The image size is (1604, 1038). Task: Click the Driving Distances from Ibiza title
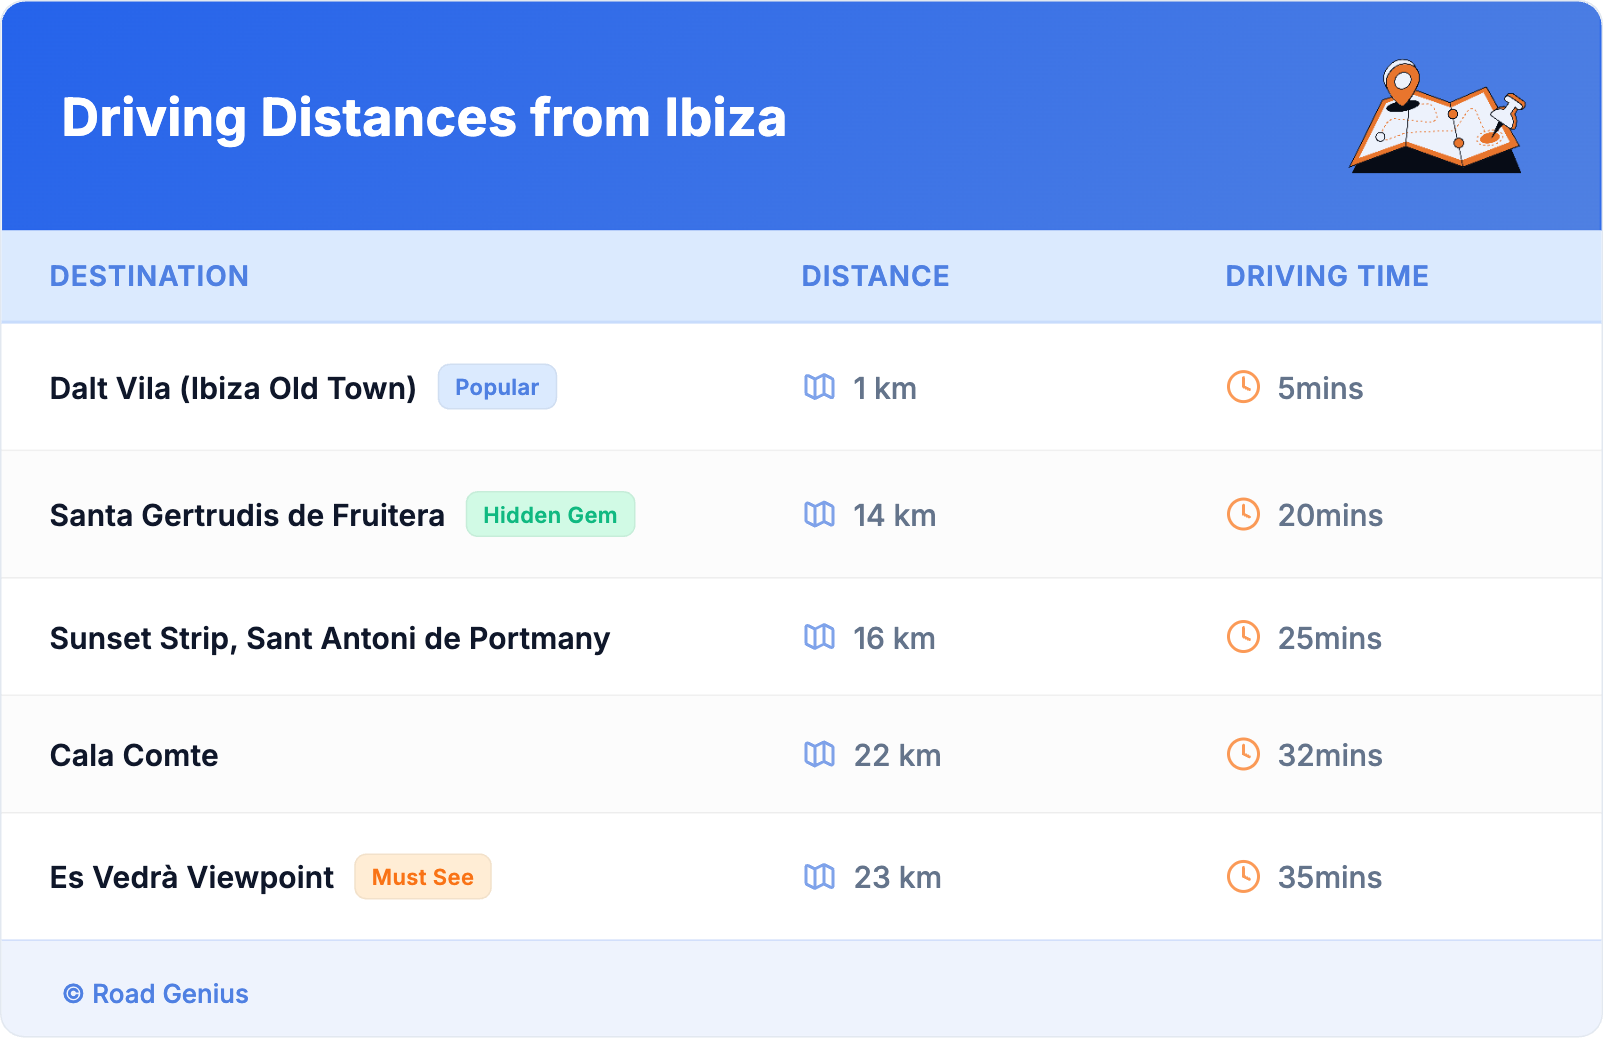click(424, 118)
